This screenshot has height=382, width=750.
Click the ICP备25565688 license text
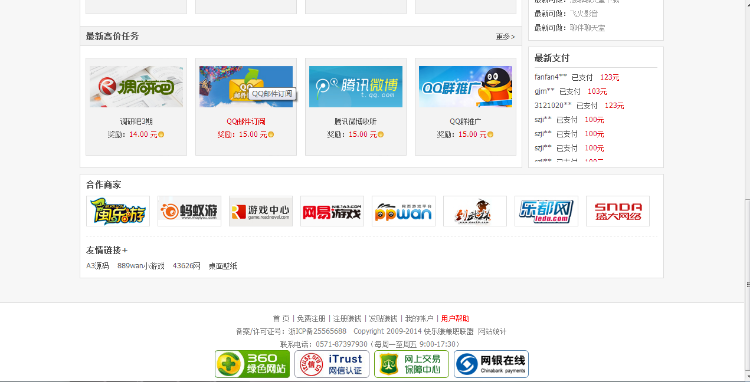point(317,331)
